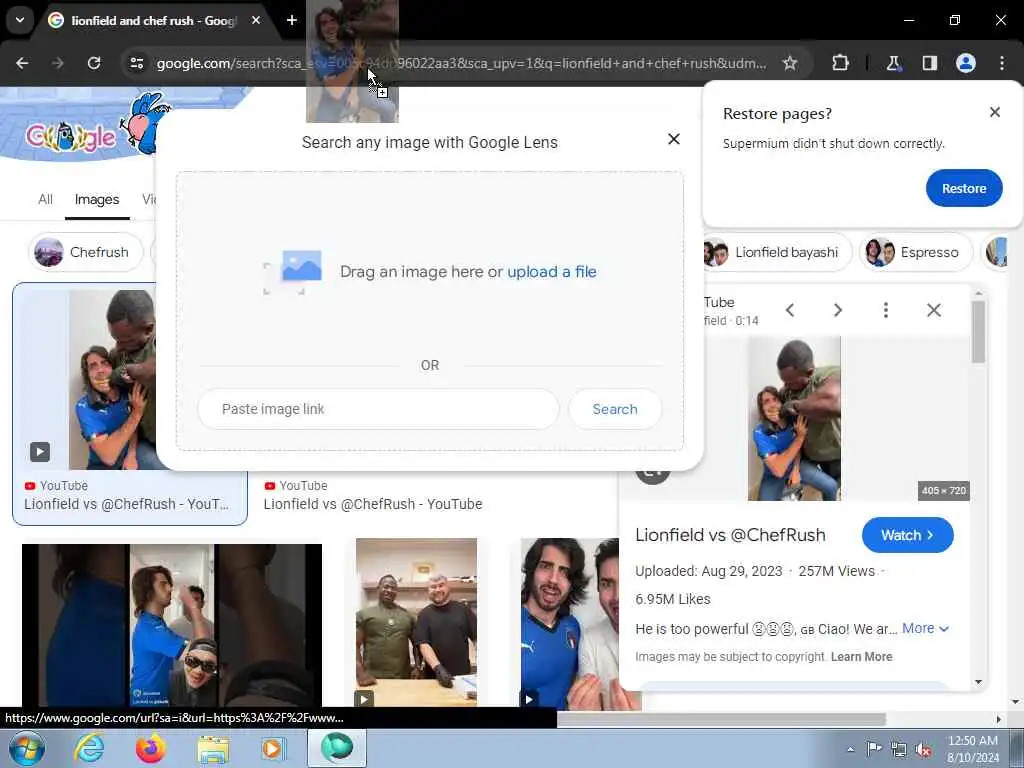Open site information icon in address bar
The width and height of the screenshot is (1024, 768).
tap(136, 63)
